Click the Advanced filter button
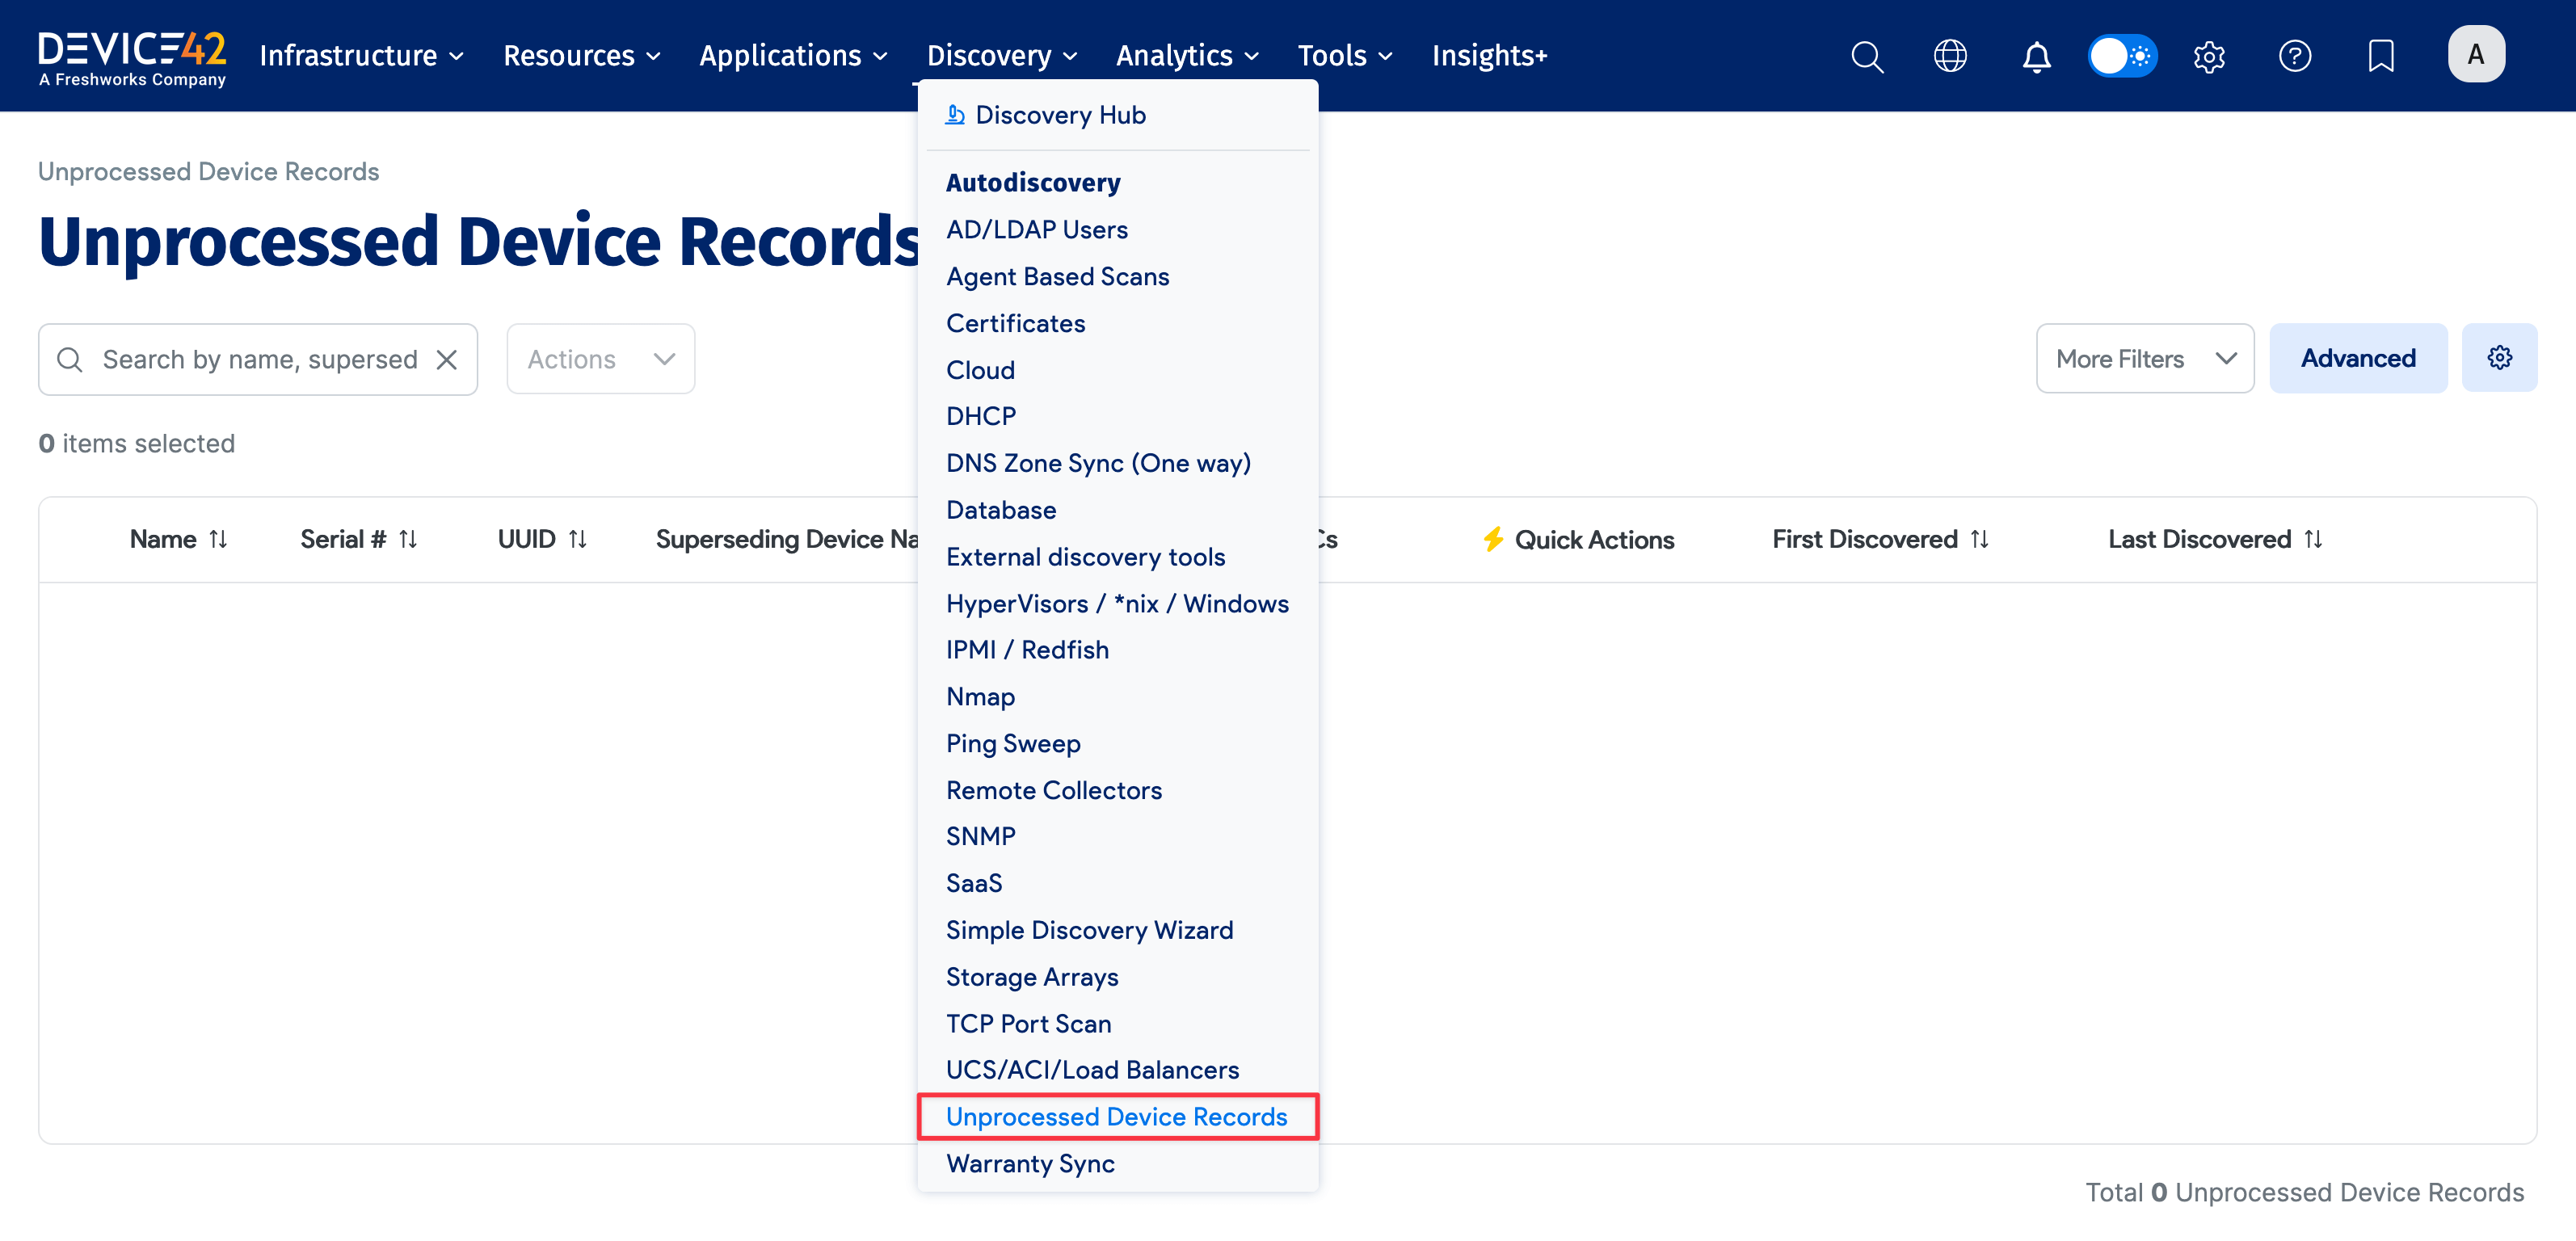This screenshot has height=1241, width=2576. click(x=2358, y=358)
